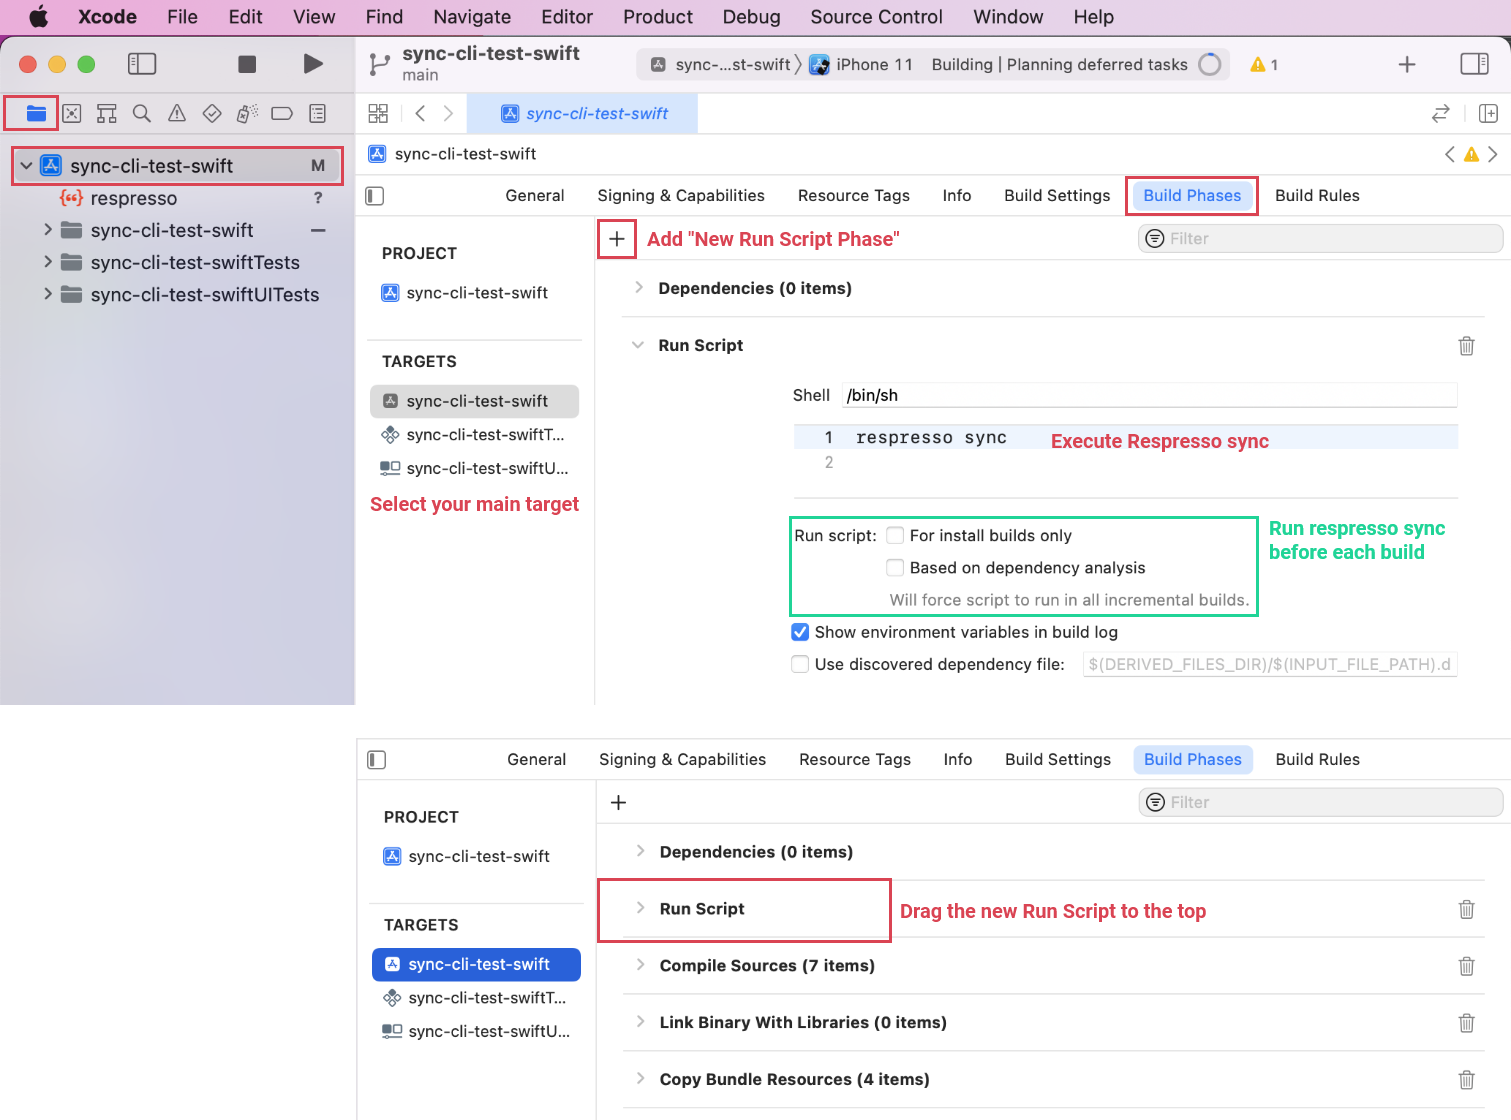Click the Shell /bin/sh input field
Screen dimensions: 1511x1120
(1149, 395)
